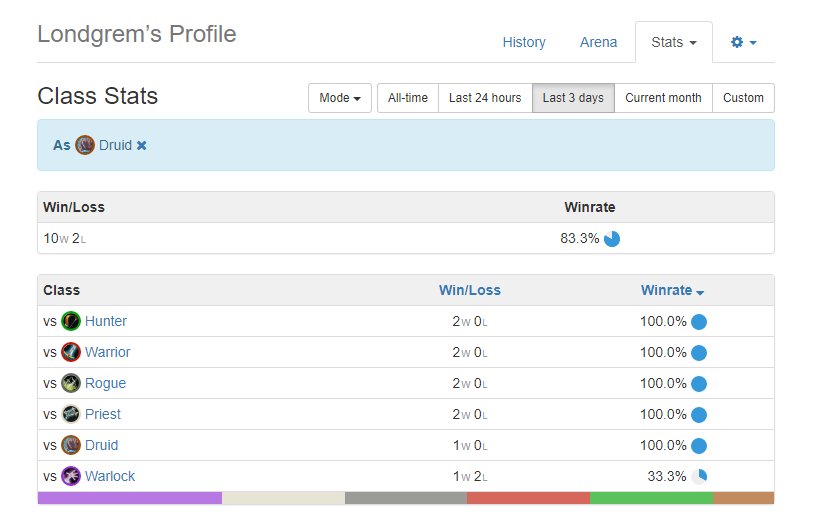825x524 pixels.
Task: Click the "1w 0L" Druid record
Action: (x=470, y=445)
